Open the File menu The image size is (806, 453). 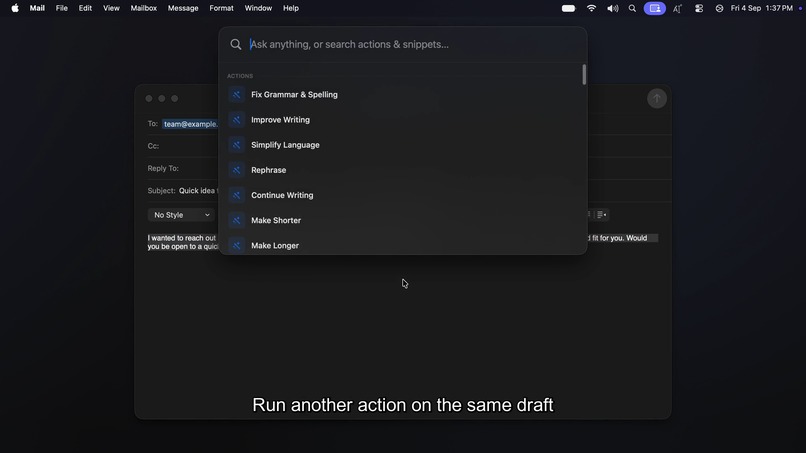coord(62,8)
